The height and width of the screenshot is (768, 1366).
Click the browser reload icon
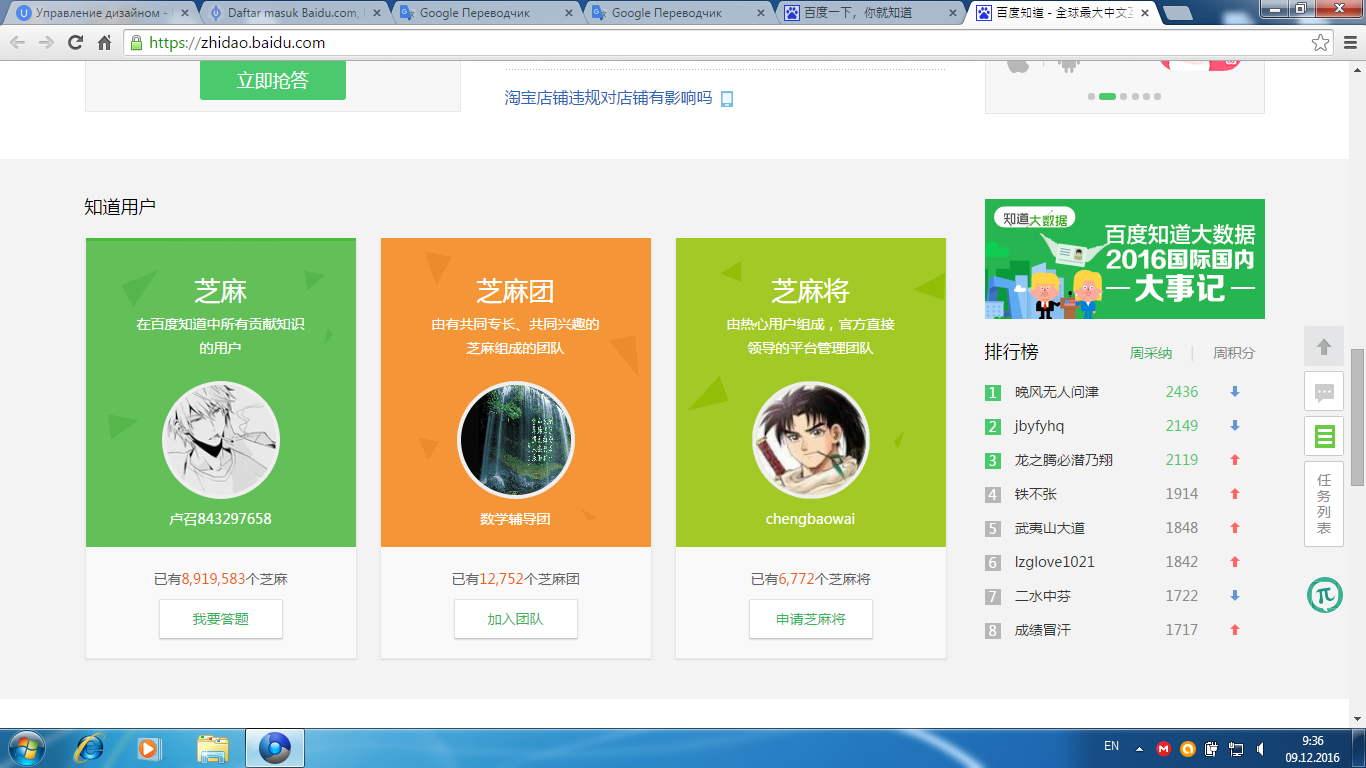coord(75,42)
